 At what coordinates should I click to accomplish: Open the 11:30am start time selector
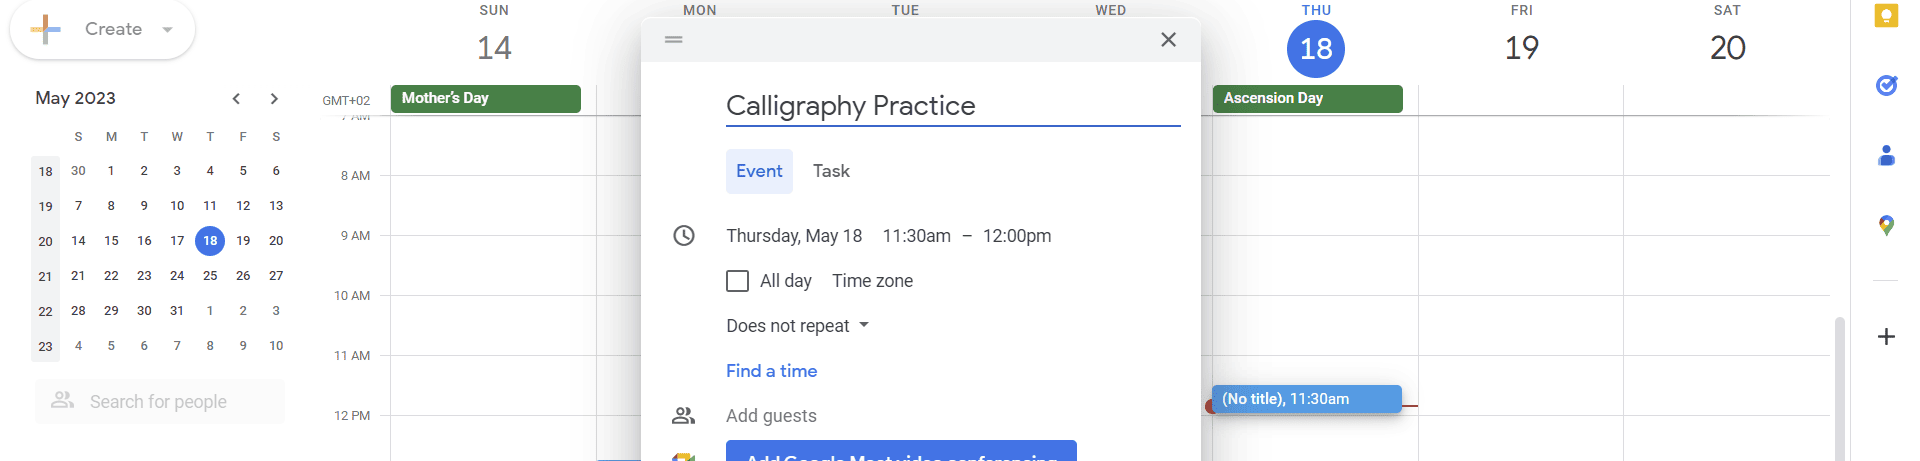(916, 236)
